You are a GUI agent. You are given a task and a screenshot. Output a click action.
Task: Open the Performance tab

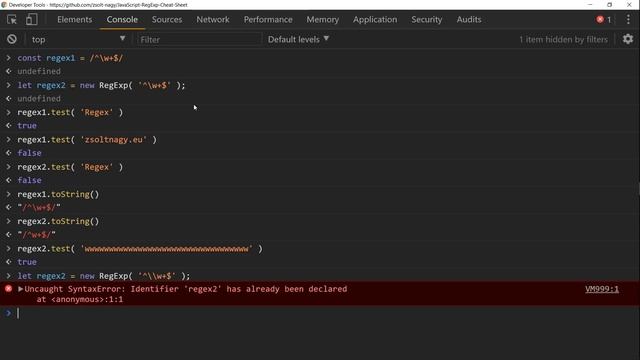click(268, 19)
